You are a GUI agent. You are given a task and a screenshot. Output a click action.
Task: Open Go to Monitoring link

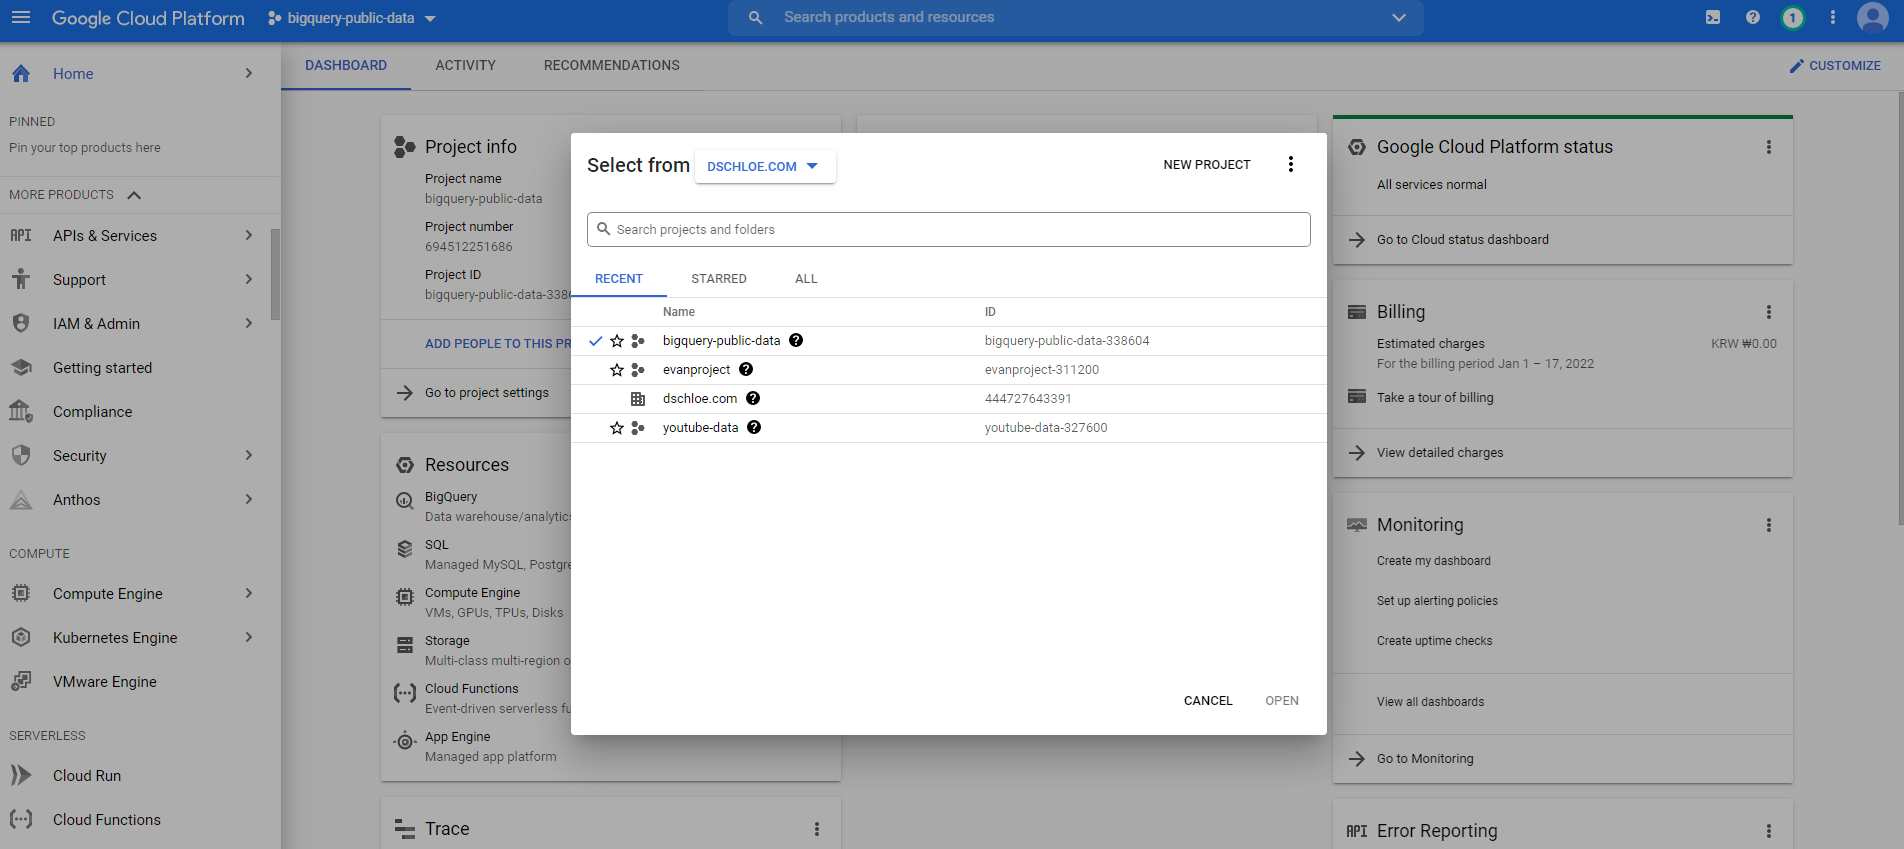1425,759
